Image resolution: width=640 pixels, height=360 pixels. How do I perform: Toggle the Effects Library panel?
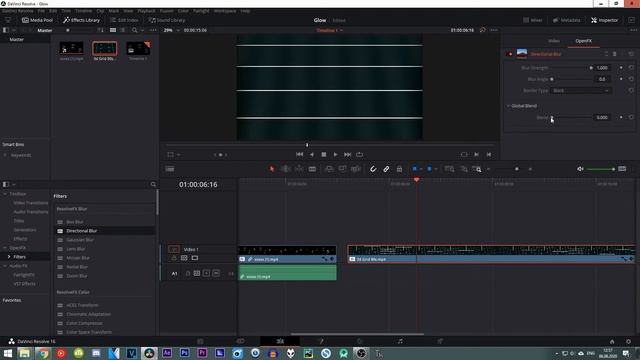coord(81,20)
